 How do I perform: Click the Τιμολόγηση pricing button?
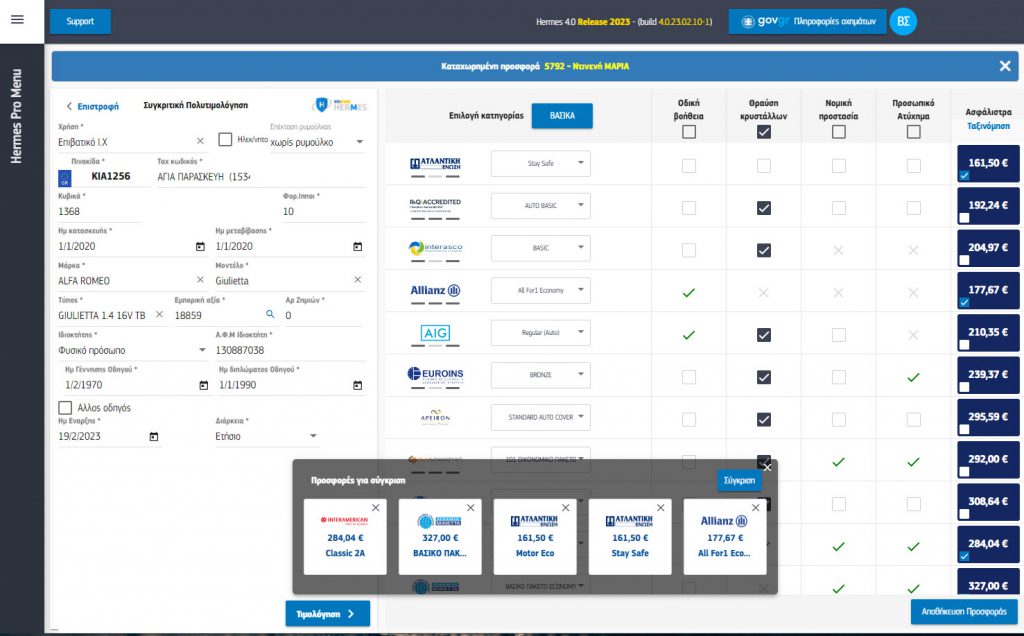(x=328, y=614)
